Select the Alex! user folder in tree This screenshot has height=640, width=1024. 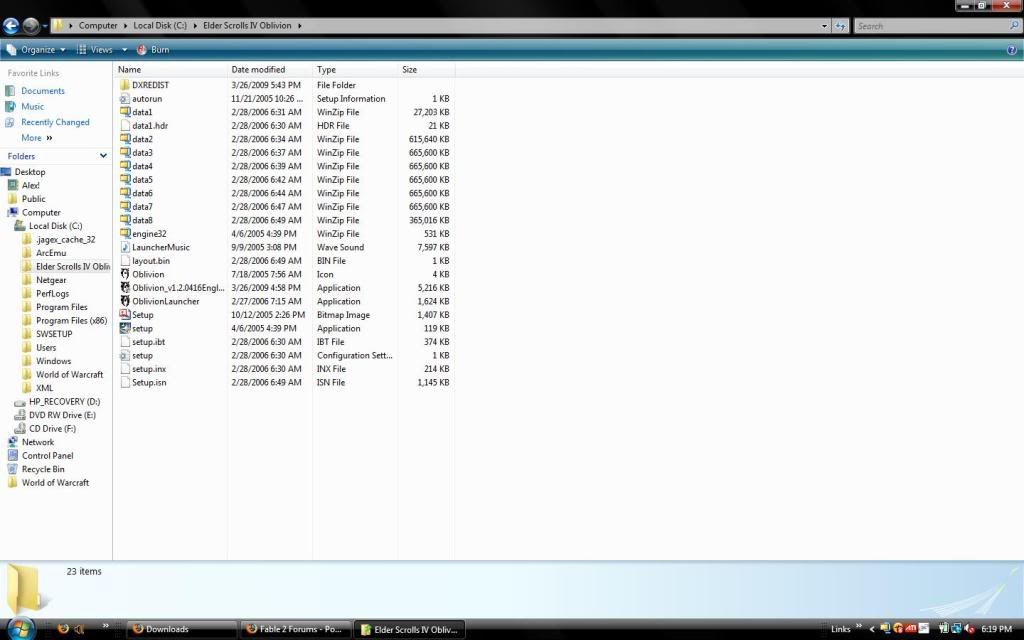click(x=31, y=185)
